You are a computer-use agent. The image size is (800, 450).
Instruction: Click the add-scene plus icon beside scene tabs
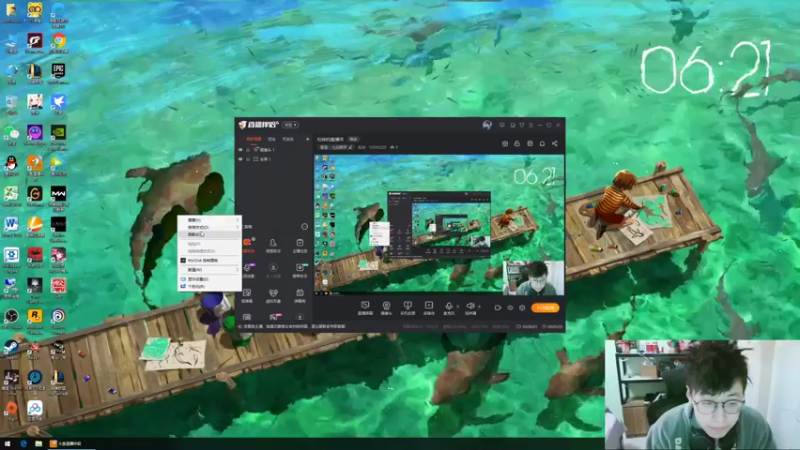click(307, 139)
